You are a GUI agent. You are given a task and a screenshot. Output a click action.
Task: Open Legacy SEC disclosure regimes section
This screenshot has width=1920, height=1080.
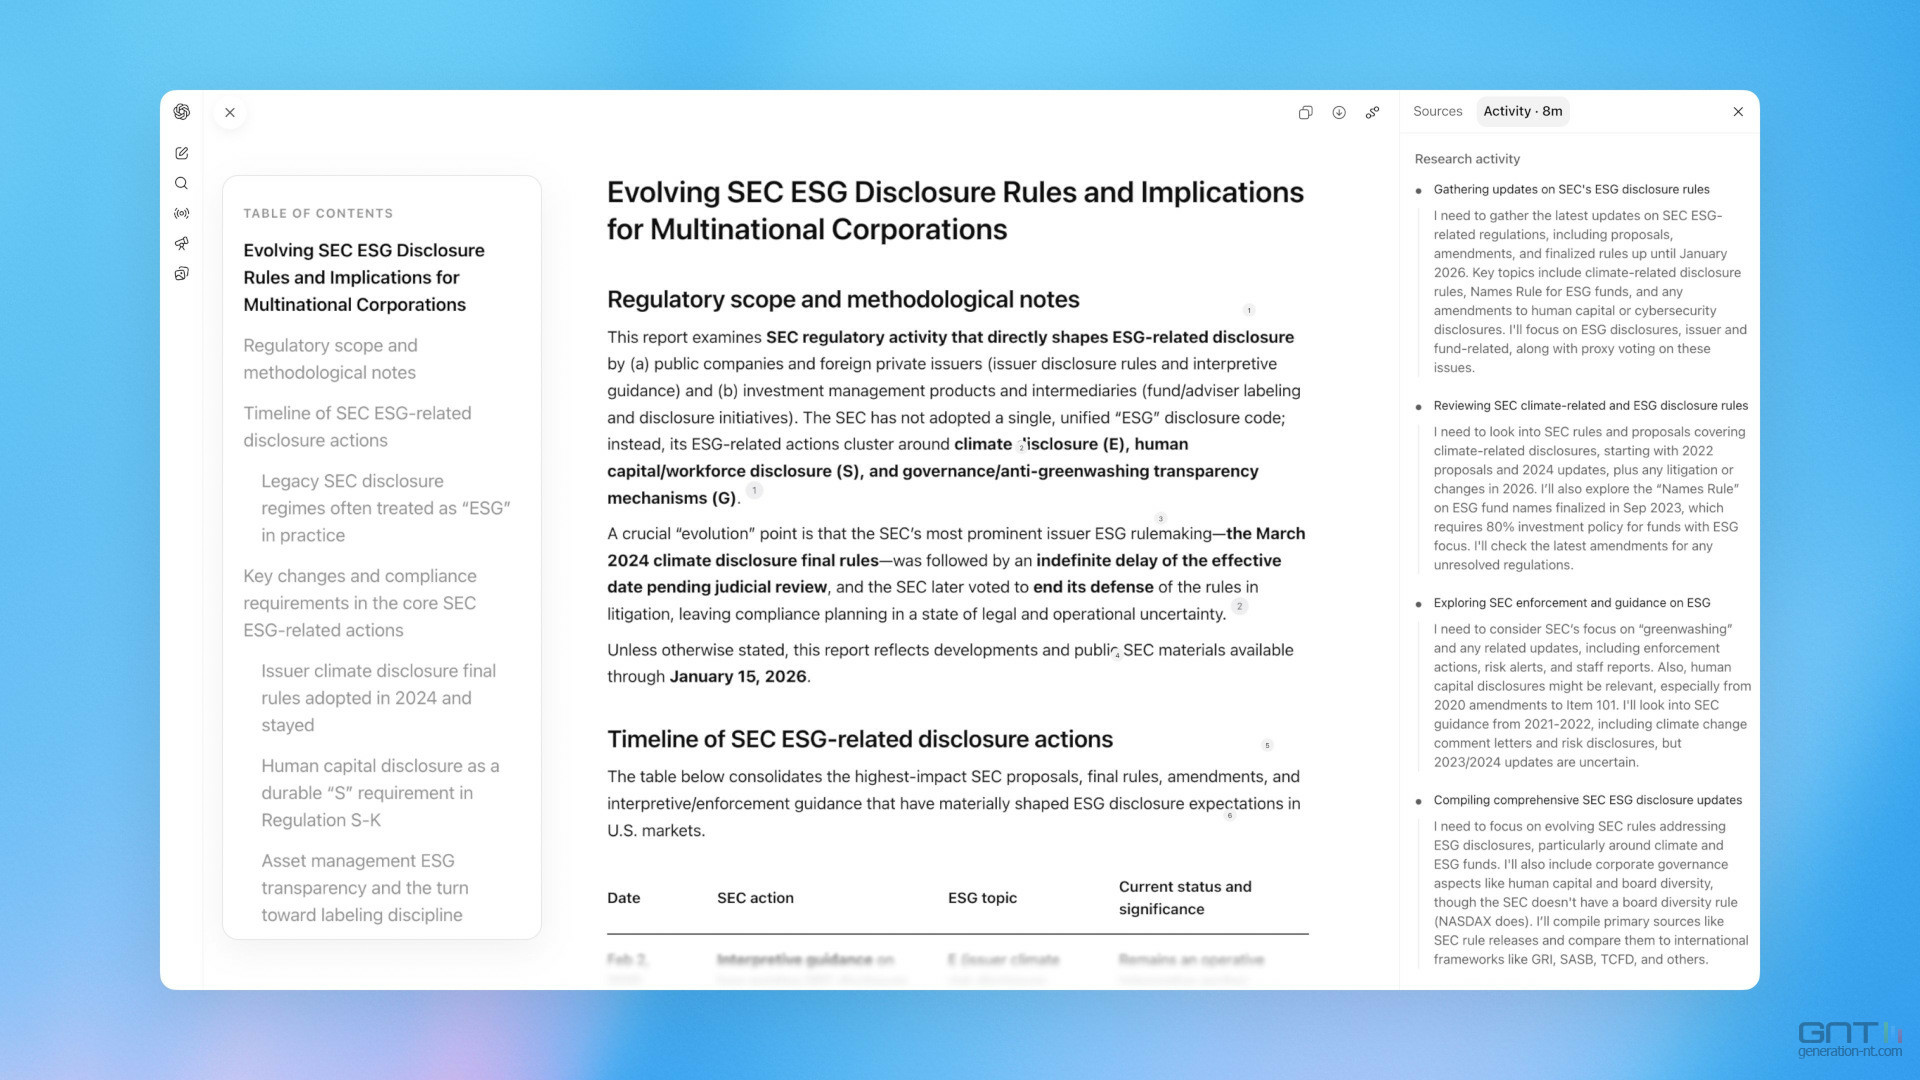tap(385, 508)
